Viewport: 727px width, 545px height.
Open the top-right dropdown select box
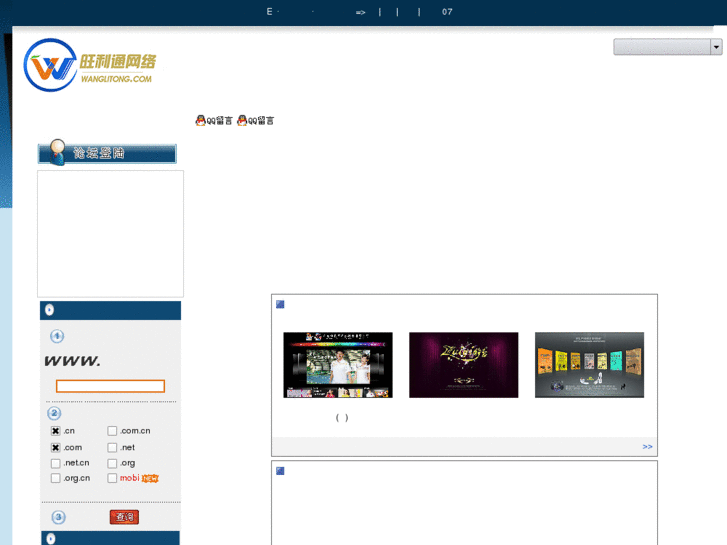668,47
